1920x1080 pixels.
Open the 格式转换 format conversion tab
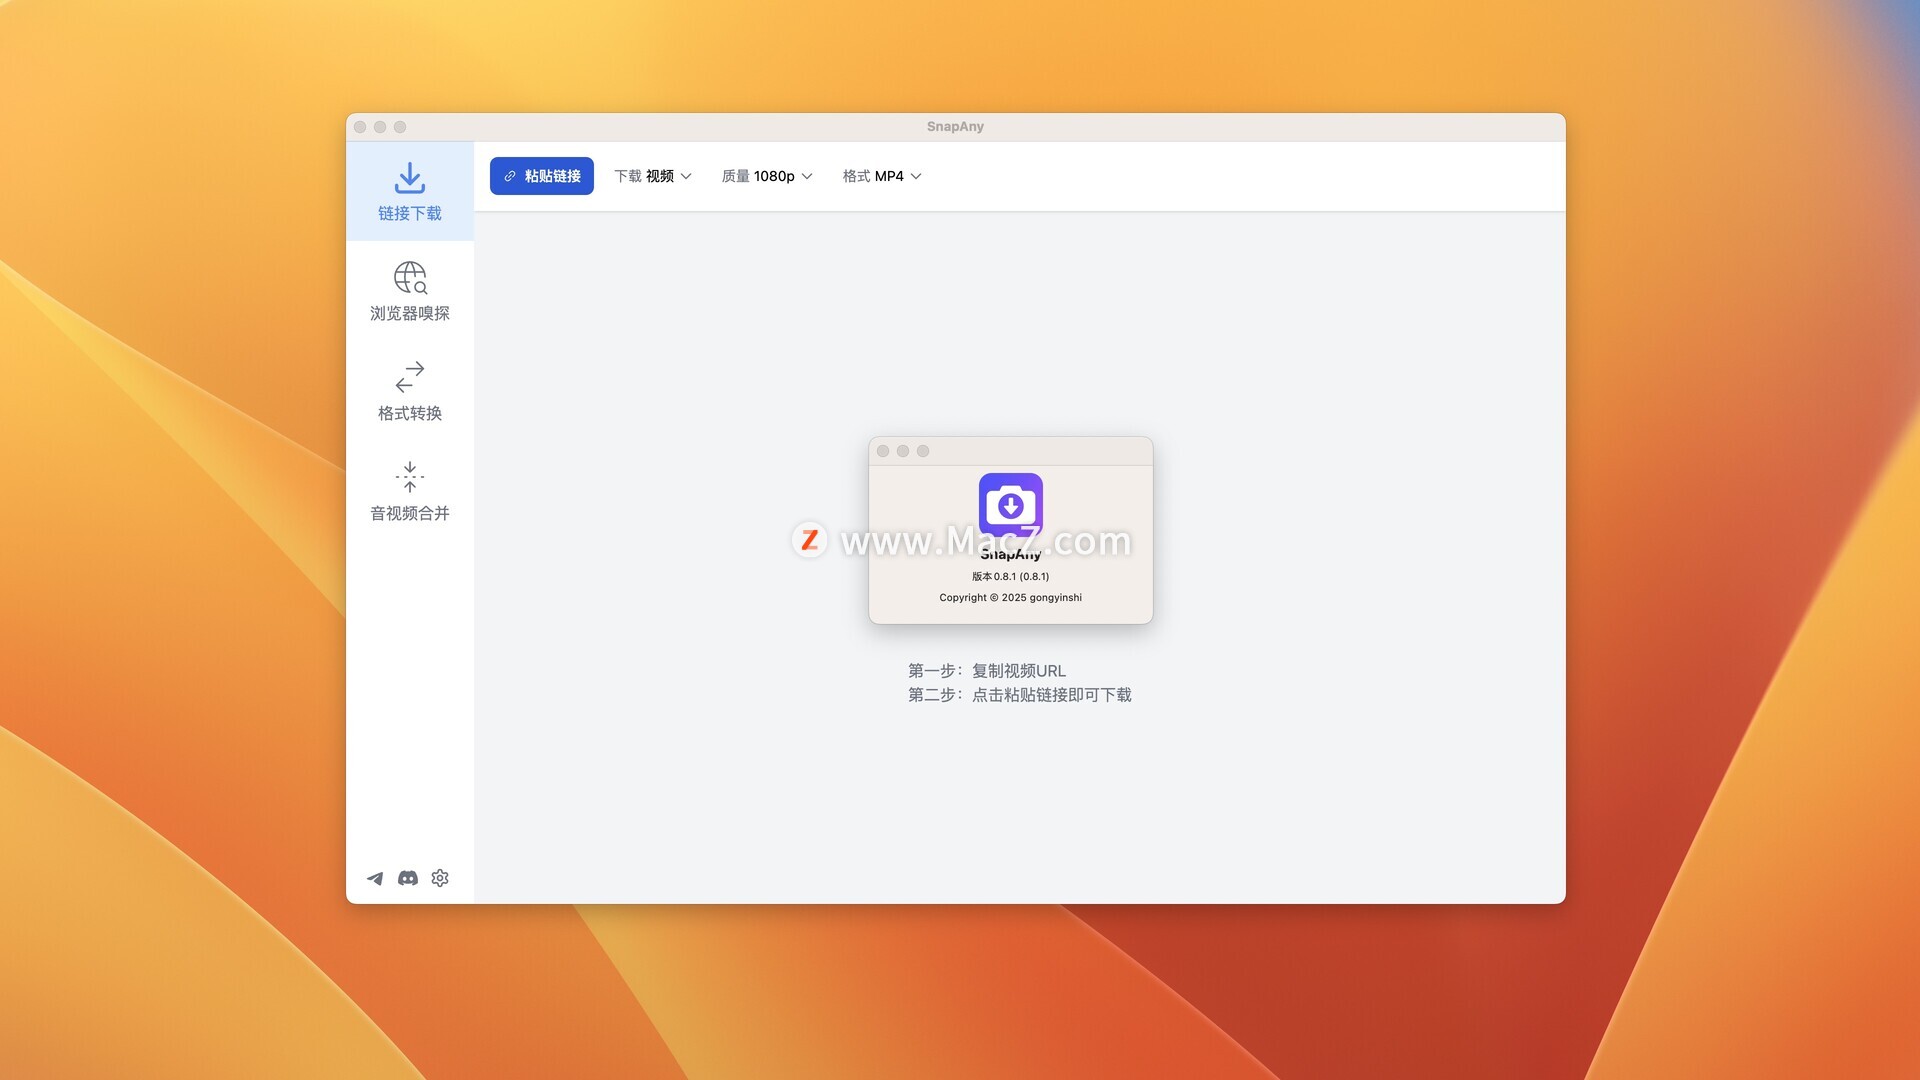tap(410, 391)
